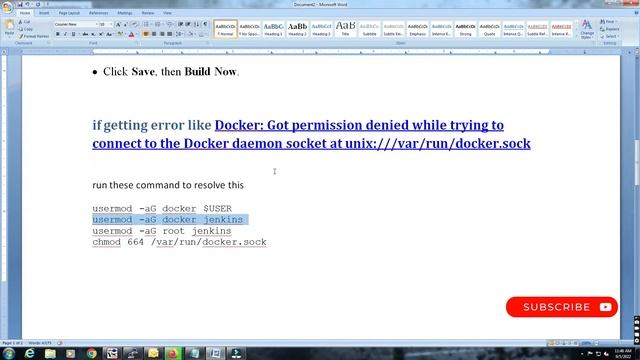The height and width of the screenshot is (360, 640).
Task: Open the paragraph shading color menu
Action: (x=191, y=34)
